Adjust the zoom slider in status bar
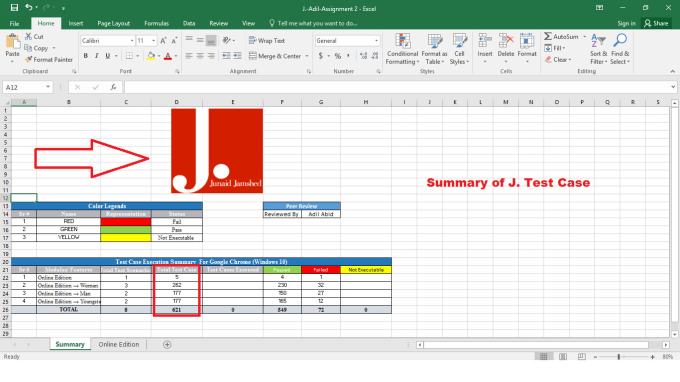680x382 pixels. pyautogui.click(x=619, y=356)
